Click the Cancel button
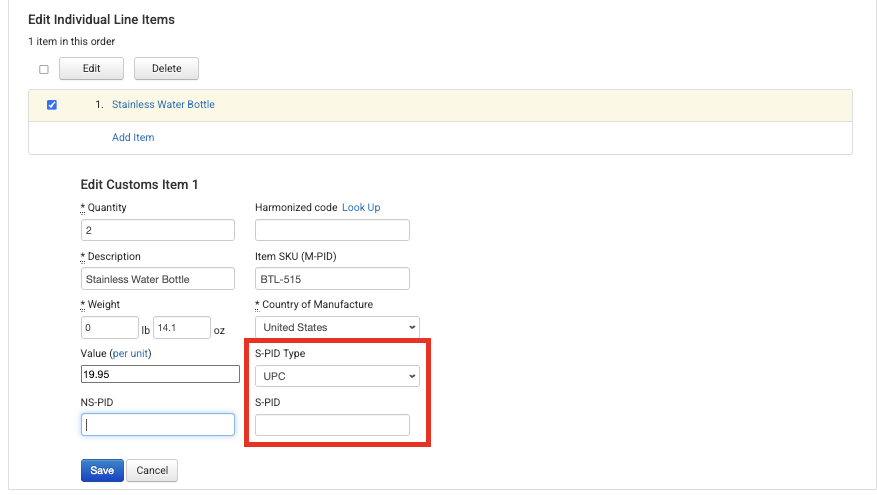 click(152, 470)
